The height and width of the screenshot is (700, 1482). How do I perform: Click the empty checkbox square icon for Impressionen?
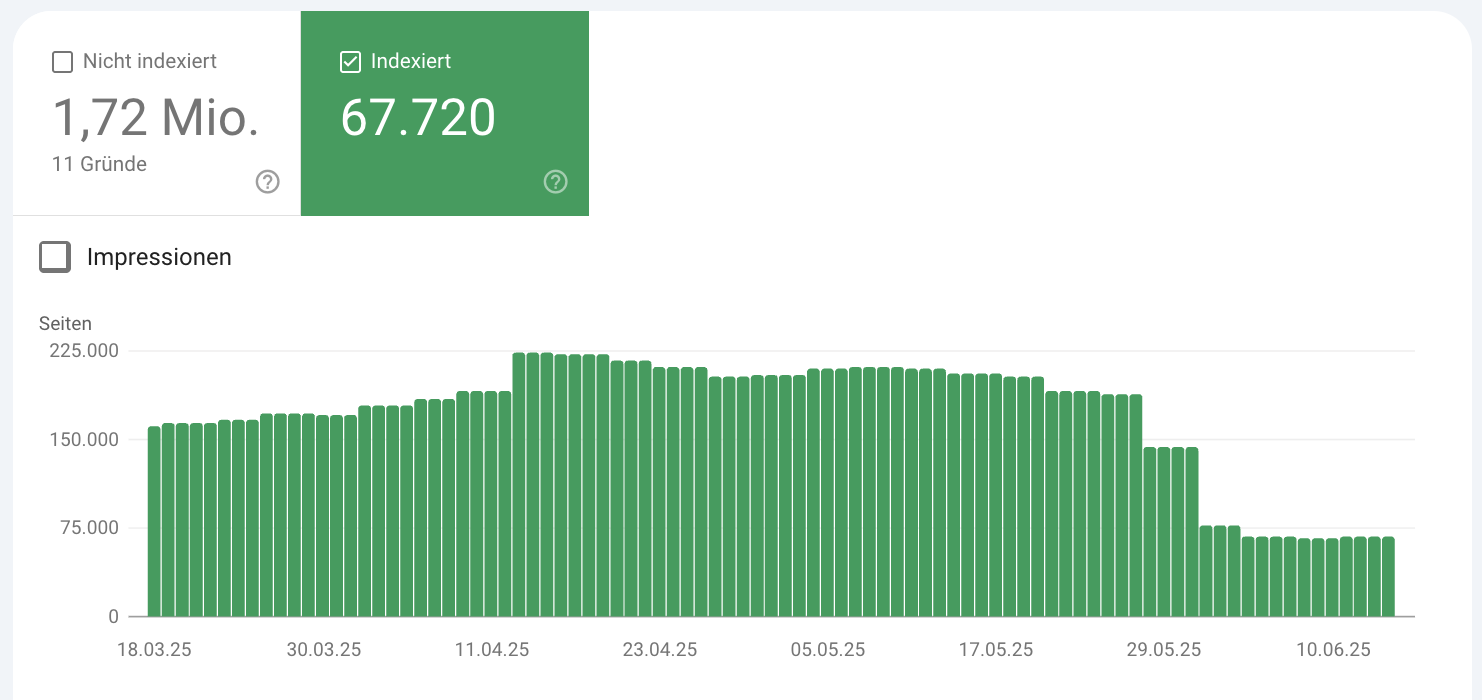(x=55, y=257)
